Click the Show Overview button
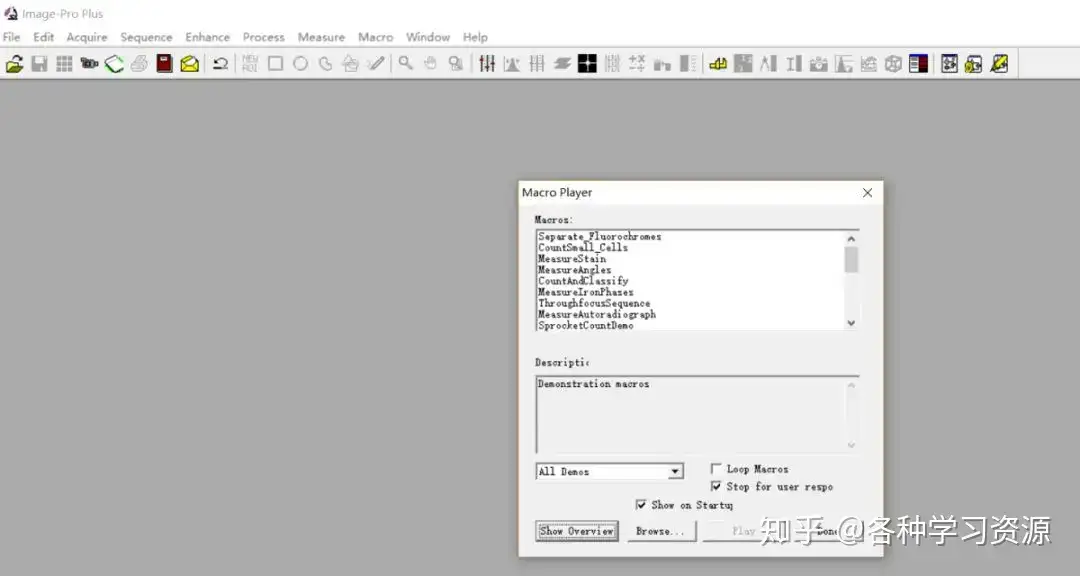The width and height of the screenshot is (1080, 576). pyautogui.click(x=577, y=531)
